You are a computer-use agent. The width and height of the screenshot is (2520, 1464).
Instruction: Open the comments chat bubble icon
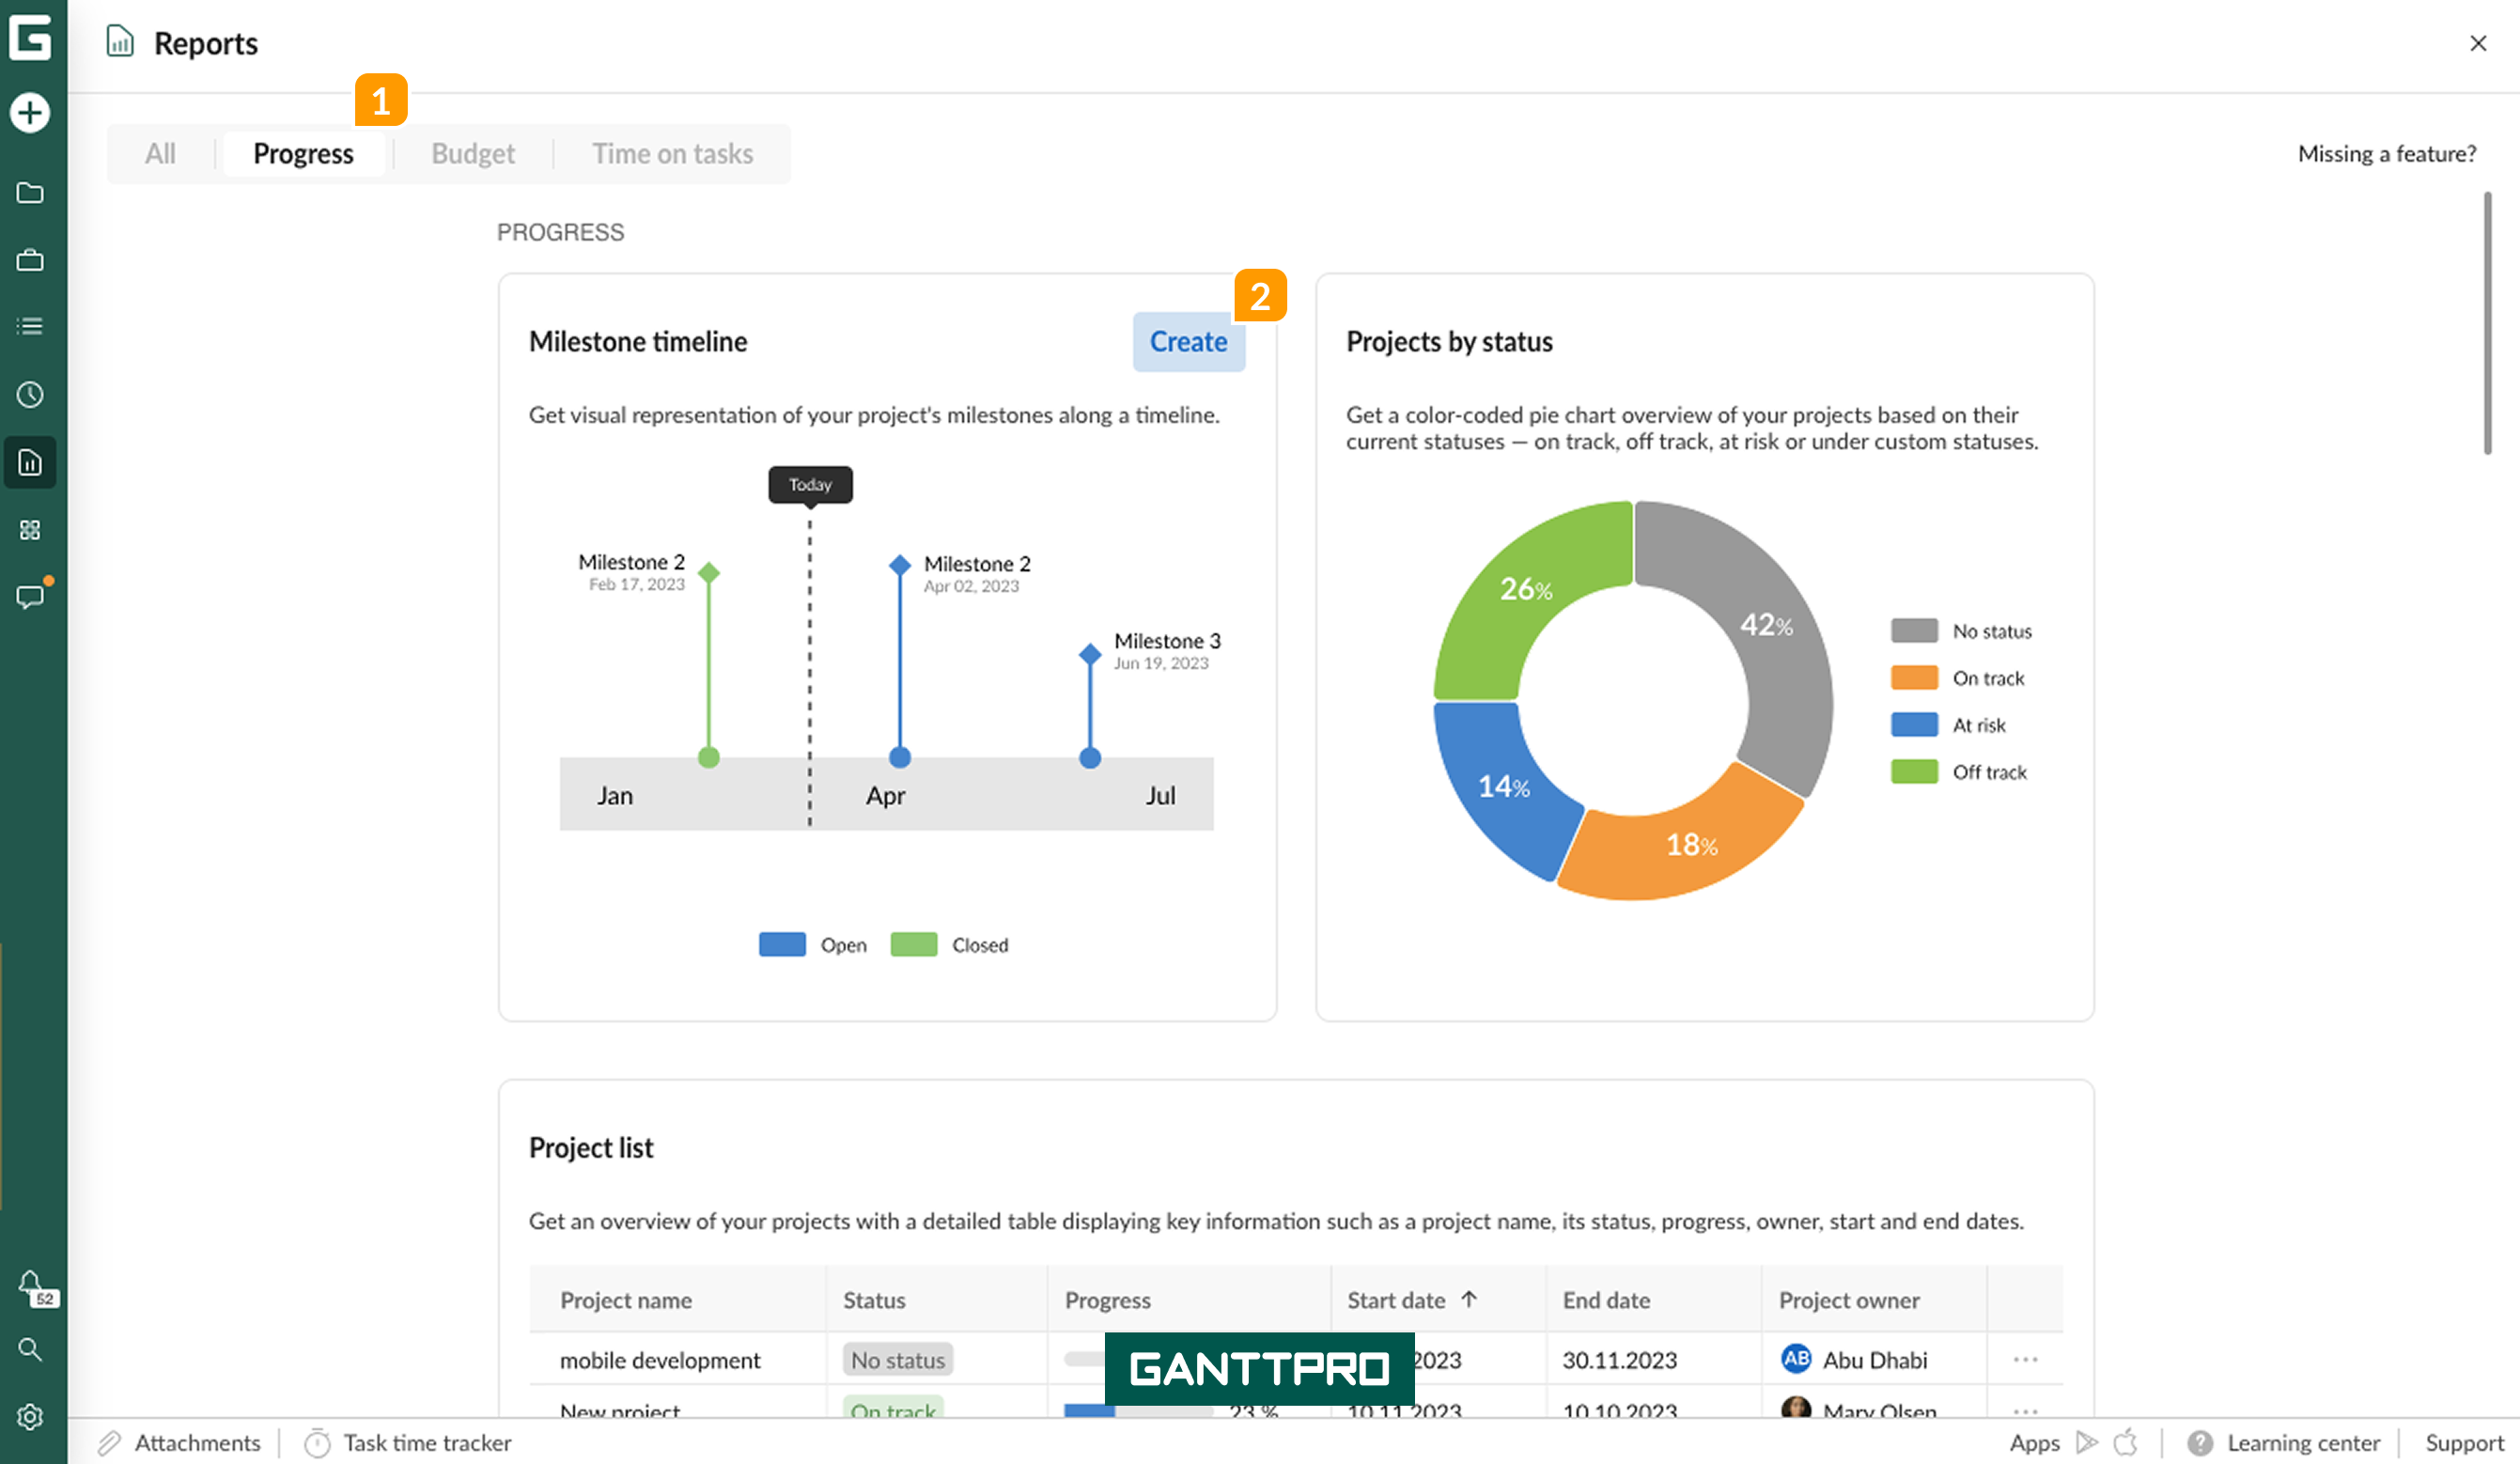30,597
